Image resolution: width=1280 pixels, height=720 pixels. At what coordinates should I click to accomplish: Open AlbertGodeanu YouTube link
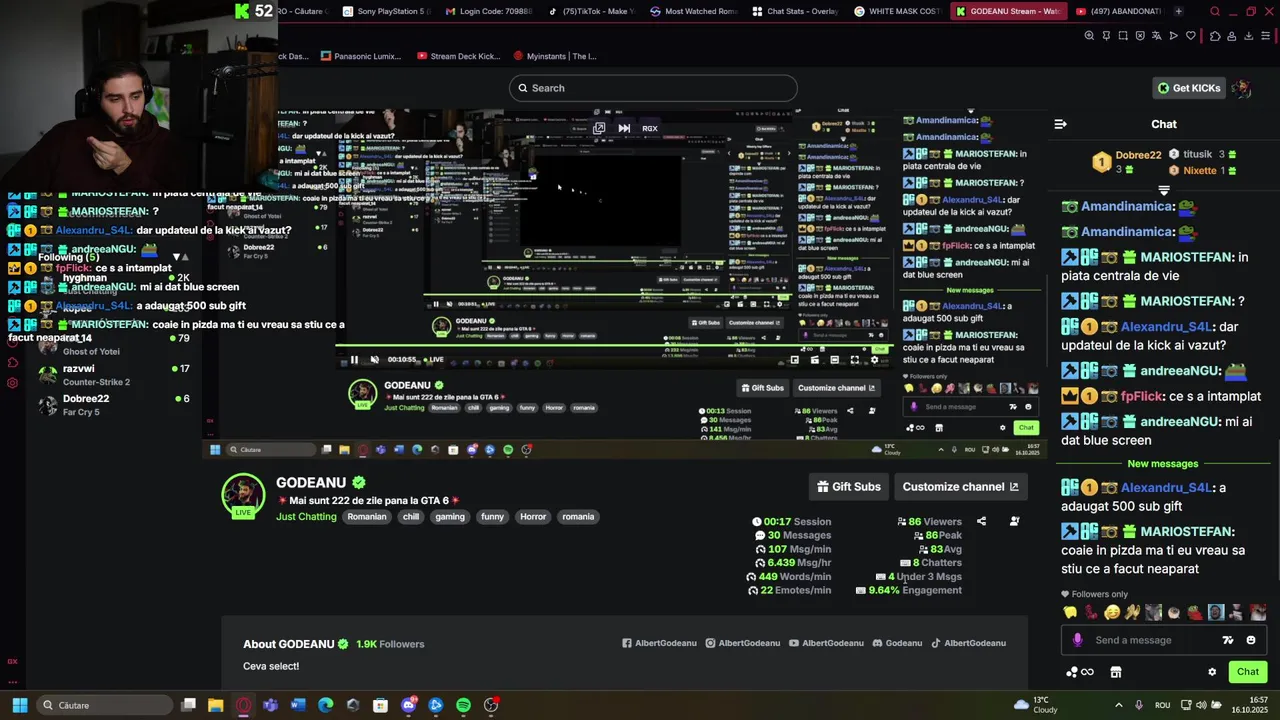point(826,643)
